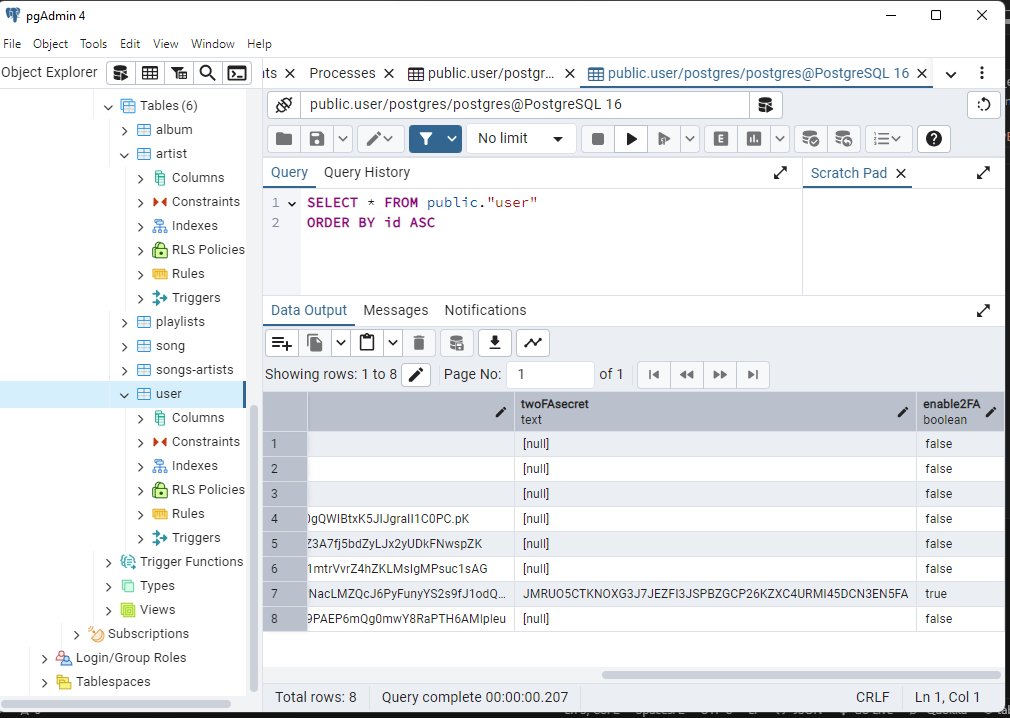This screenshot has height=718, width=1010.
Task: Click the Explain Analyze chart button
Action: (x=754, y=138)
